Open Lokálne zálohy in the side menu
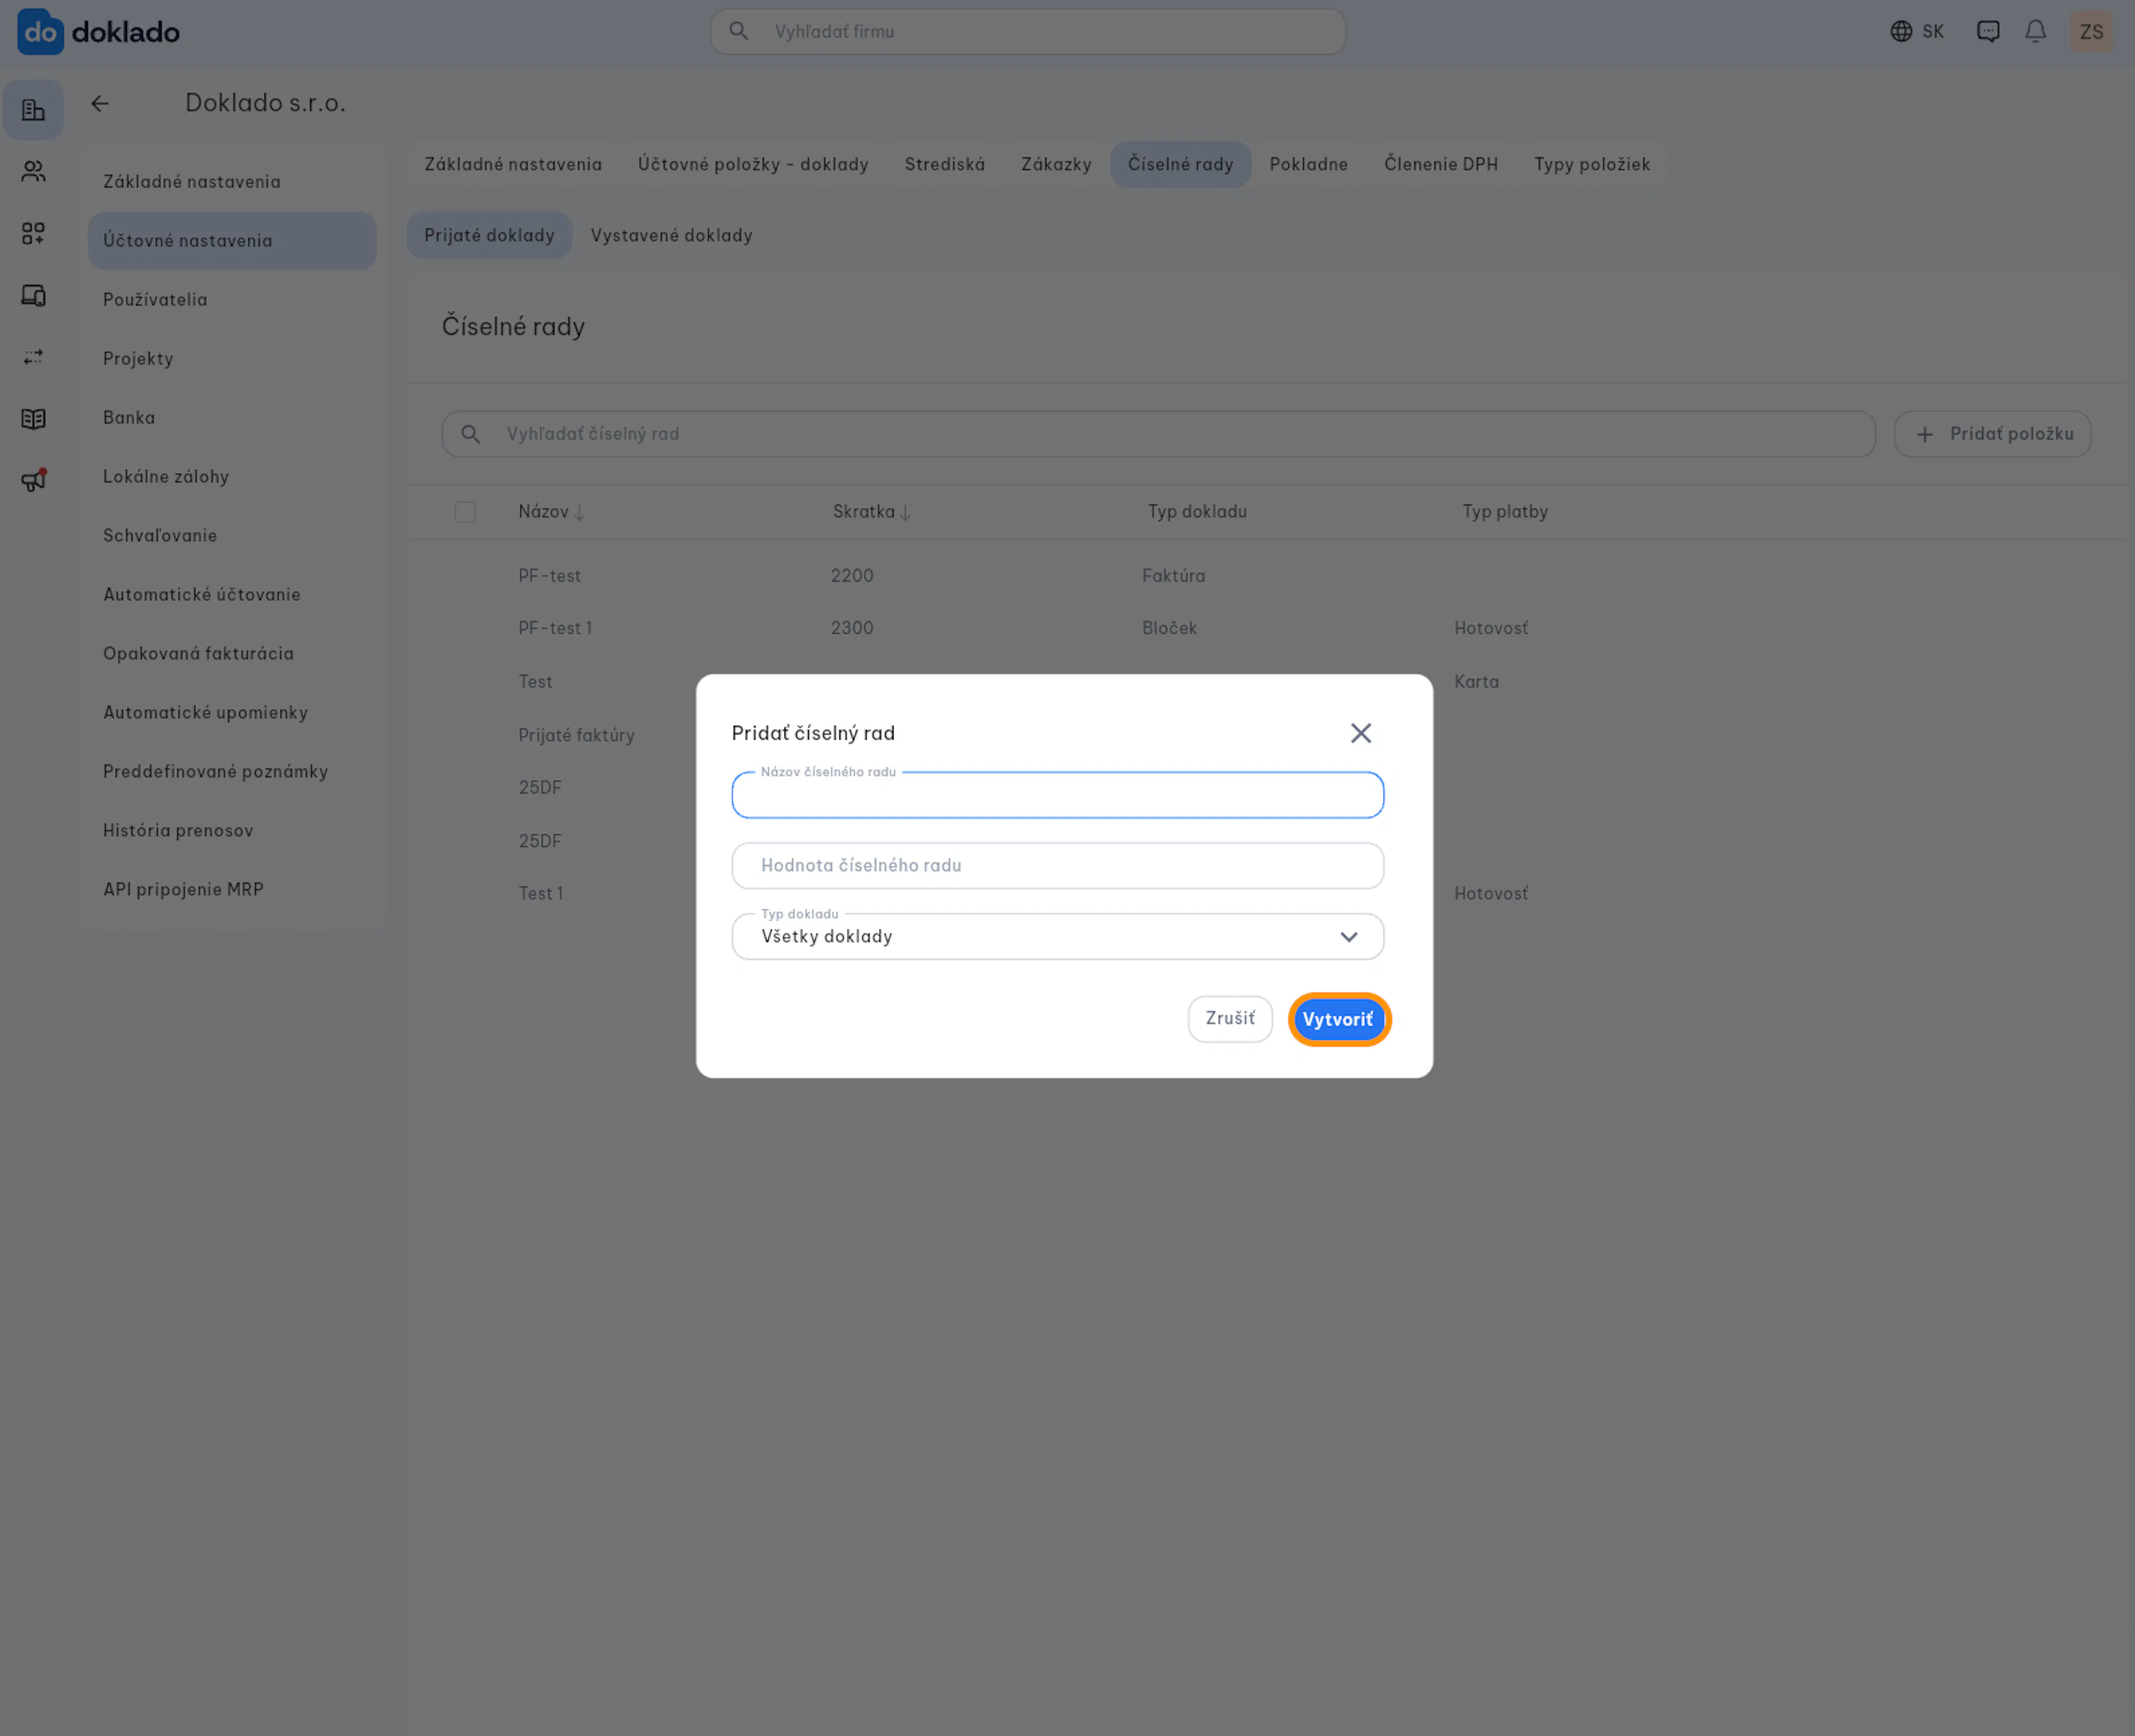Screen dimensions: 2135x1736 [232, 477]
